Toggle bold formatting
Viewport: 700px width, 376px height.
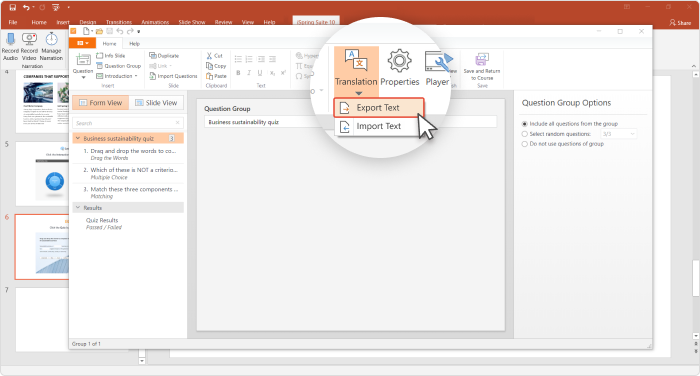pos(238,73)
